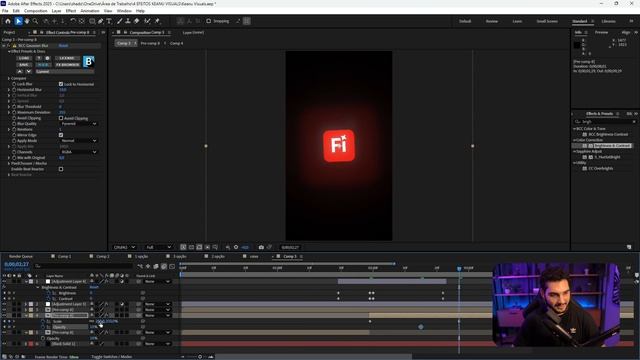Select the Hand tool
This screenshot has width=640, height=360.
coord(27,21)
